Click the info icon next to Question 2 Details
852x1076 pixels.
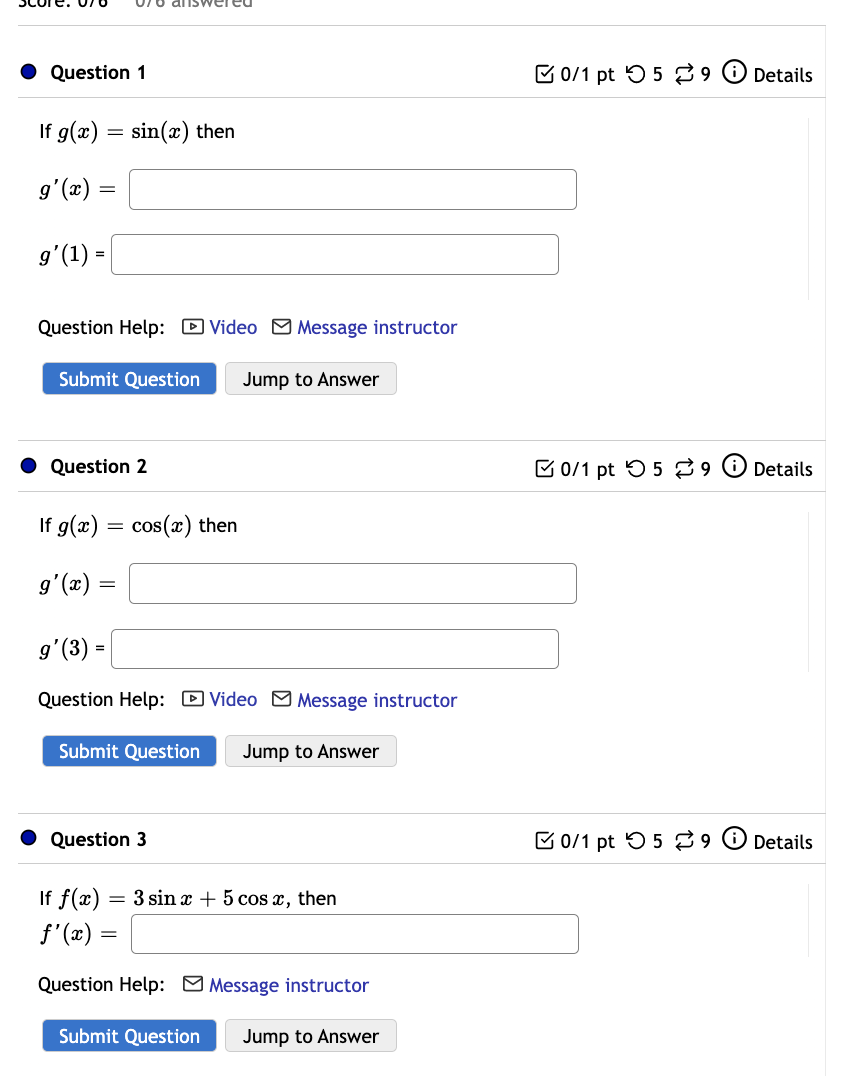click(x=735, y=466)
